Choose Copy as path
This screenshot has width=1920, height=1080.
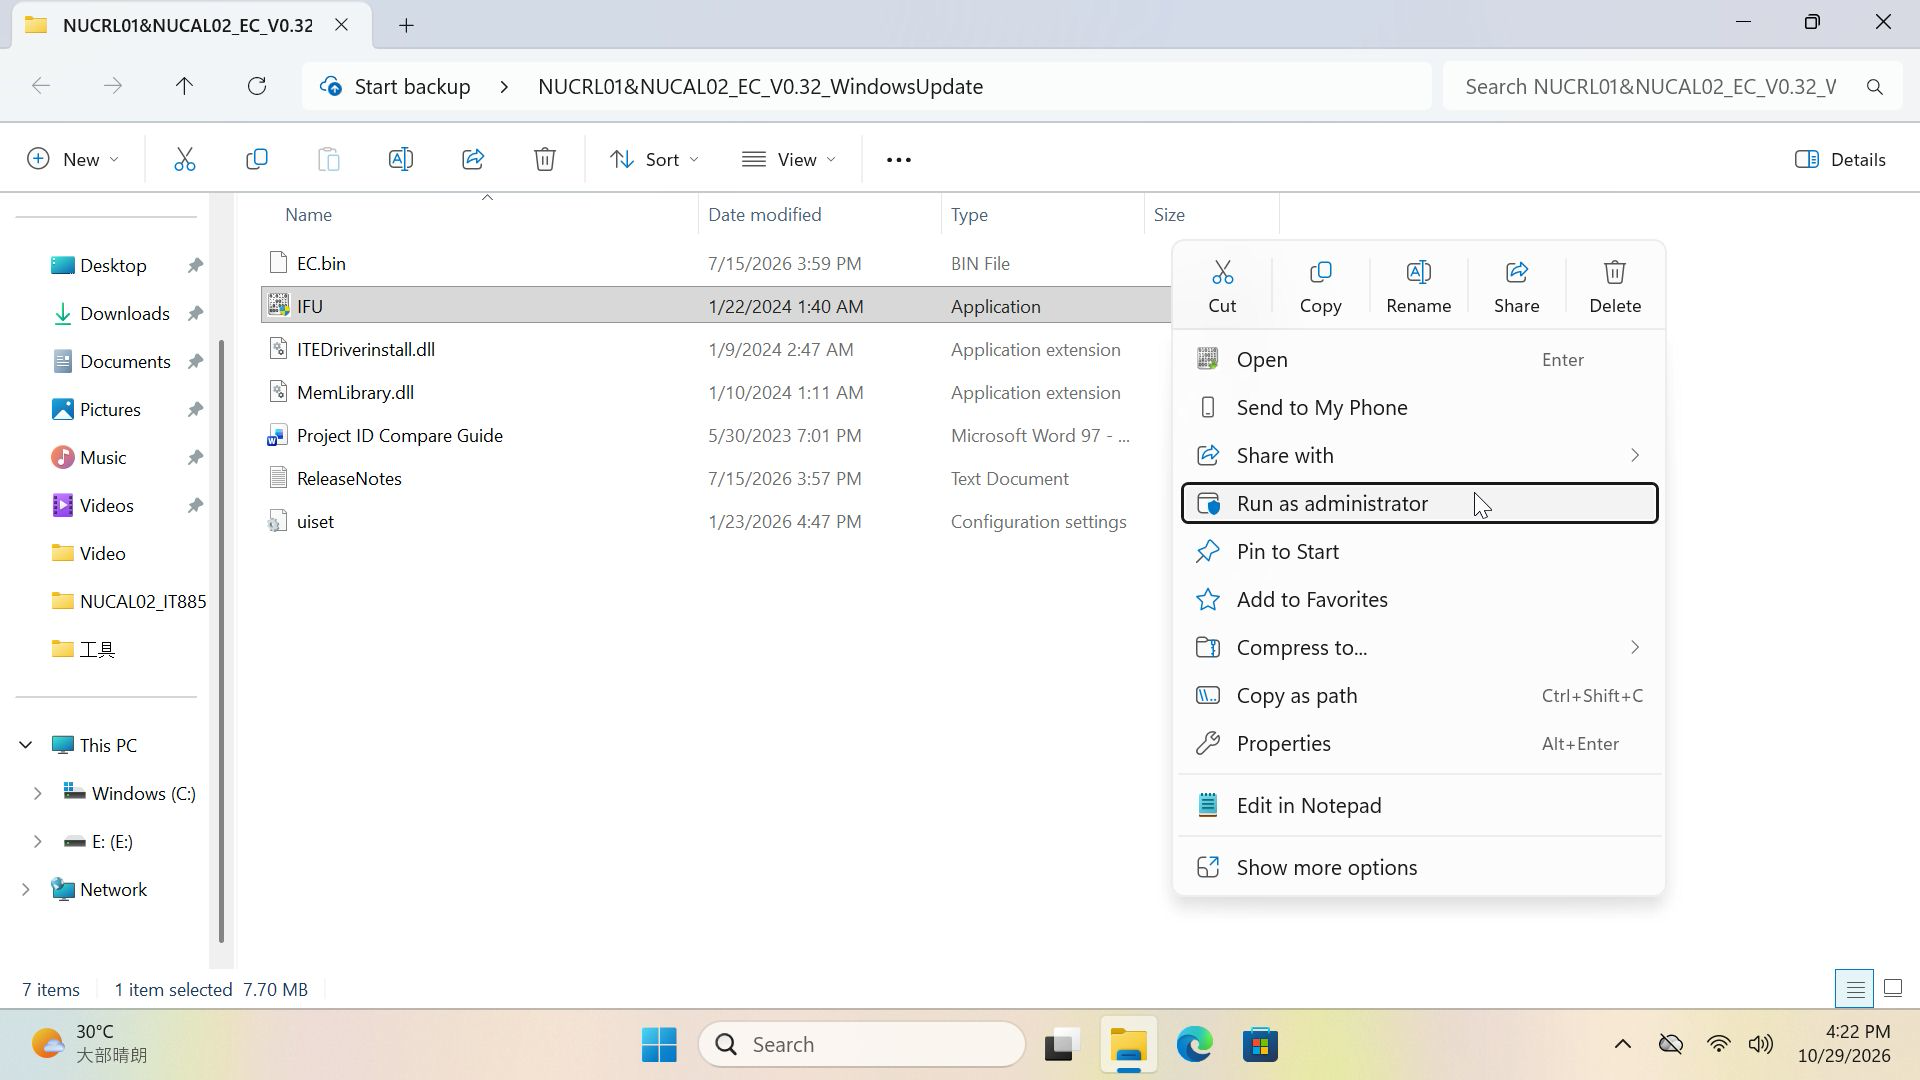pos(1419,695)
